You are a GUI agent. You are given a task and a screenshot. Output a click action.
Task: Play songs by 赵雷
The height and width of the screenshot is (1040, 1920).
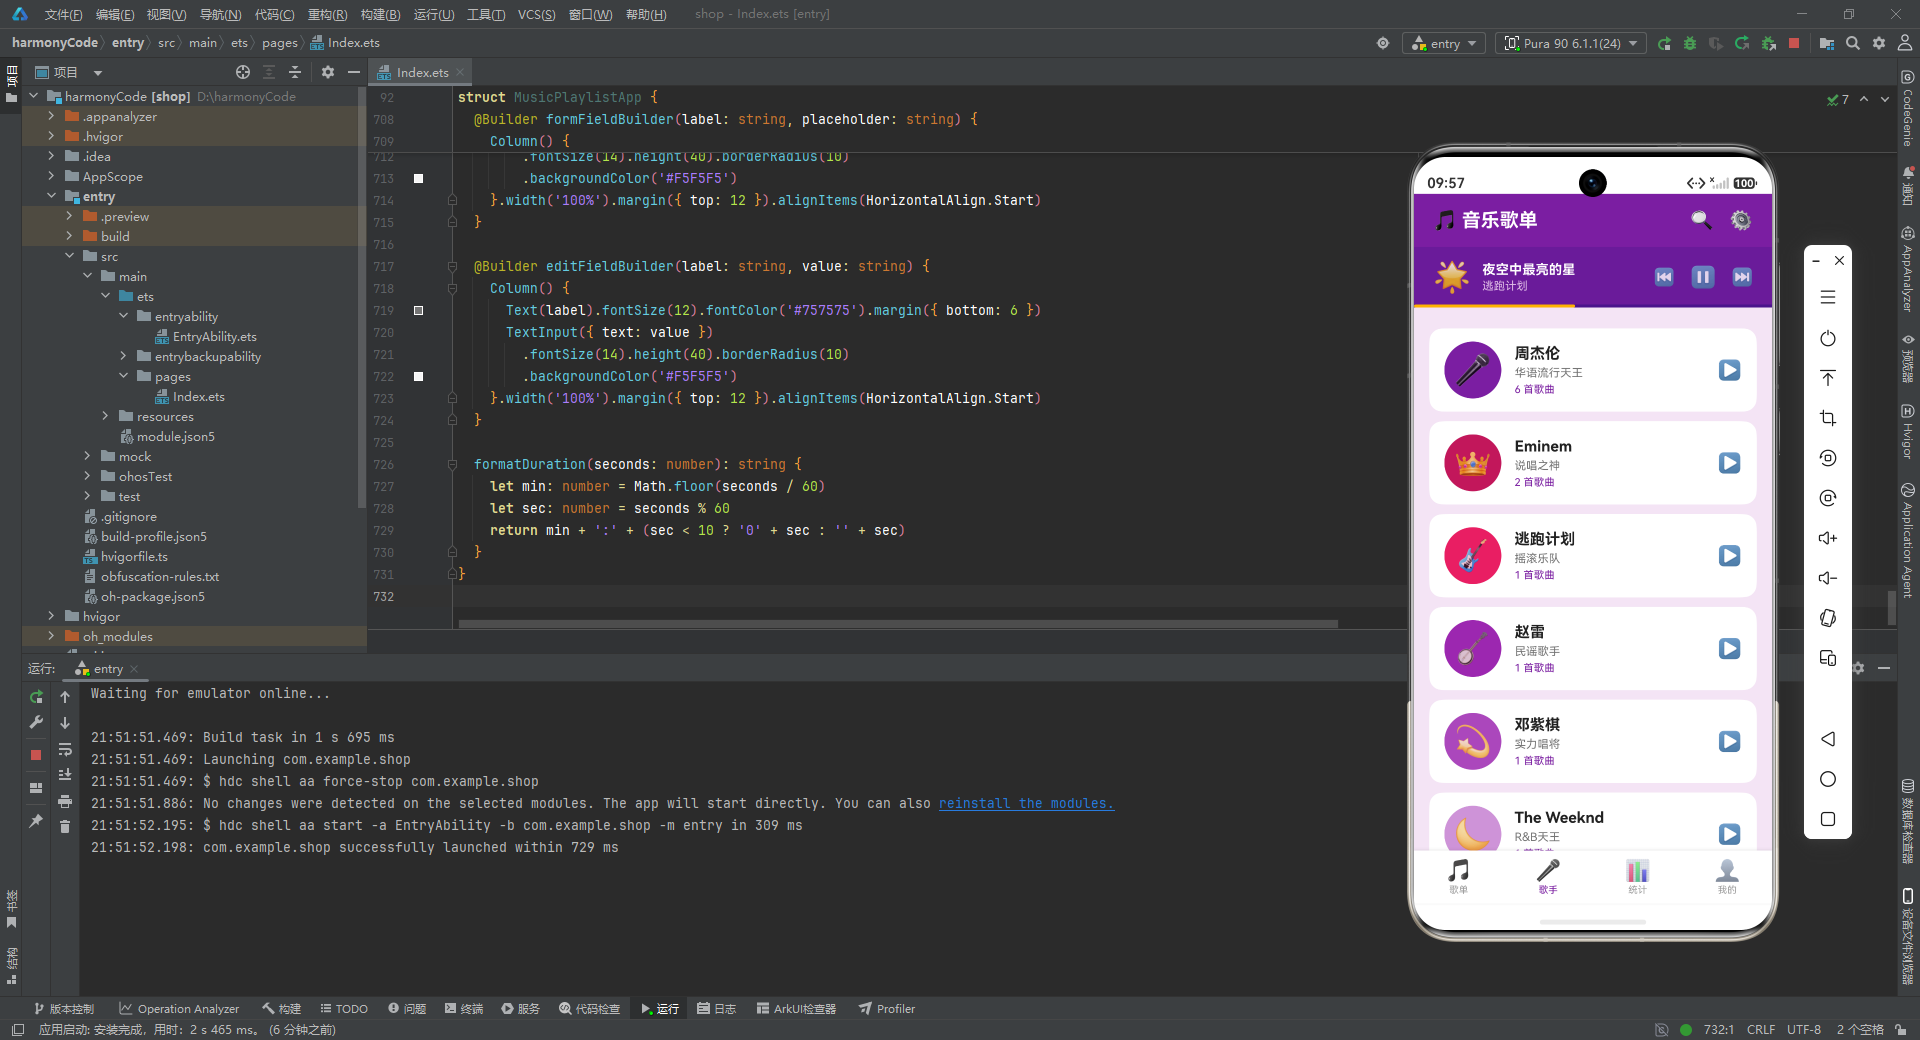1729,649
